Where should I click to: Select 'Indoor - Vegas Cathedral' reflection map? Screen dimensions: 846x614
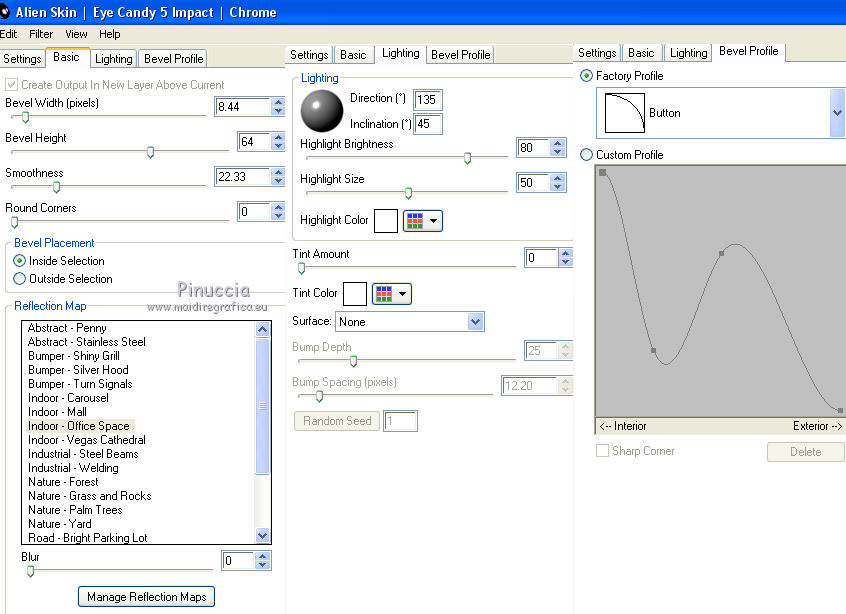87,440
